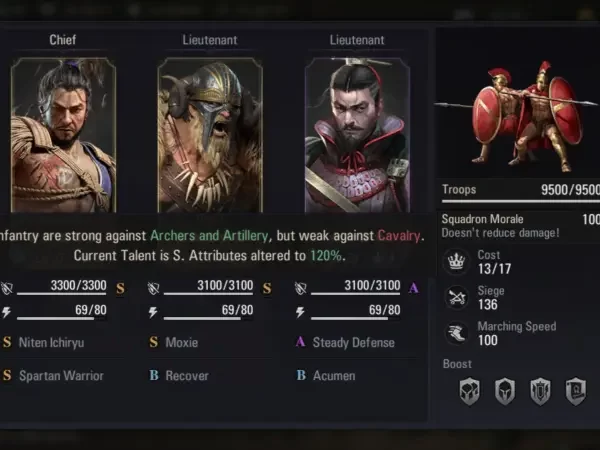Click the Chief's S talent grade icon
Screen dimensions: 600x450
tap(120, 288)
